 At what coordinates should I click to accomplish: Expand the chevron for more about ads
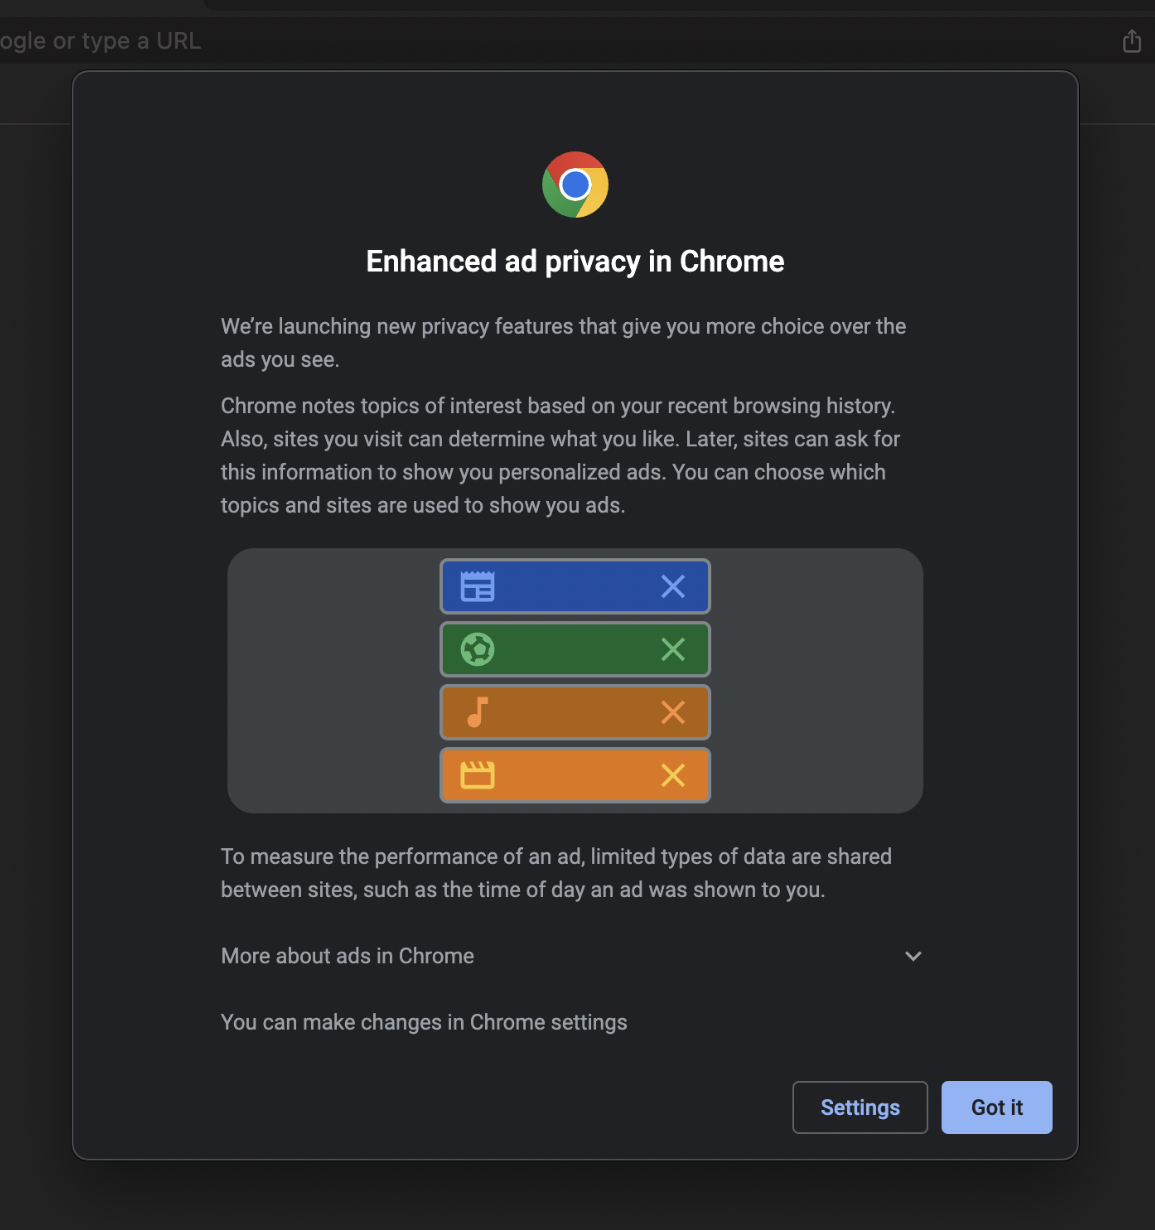pyautogui.click(x=913, y=956)
